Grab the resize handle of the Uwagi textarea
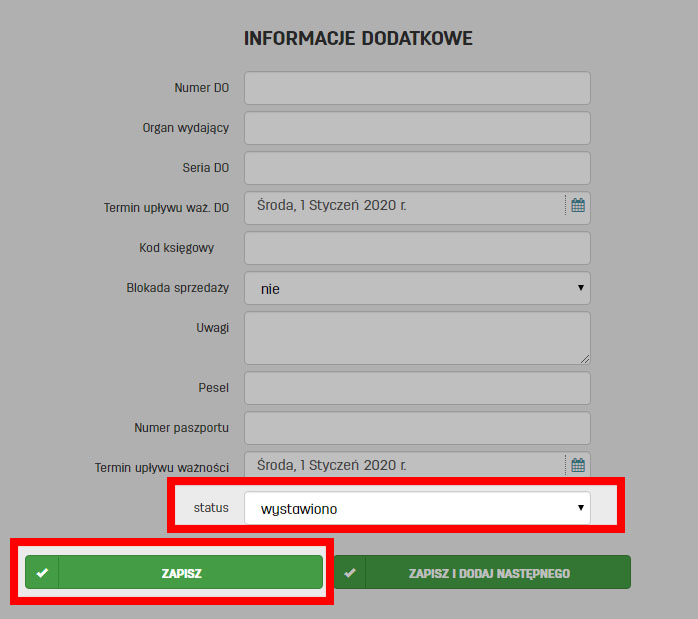The height and width of the screenshot is (619, 698). click(x=584, y=358)
